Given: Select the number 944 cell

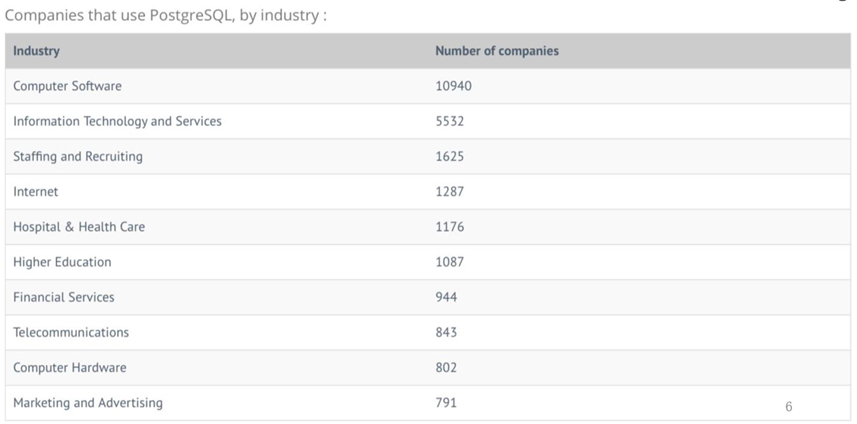Looking at the screenshot, I should [x=446, y=297].
